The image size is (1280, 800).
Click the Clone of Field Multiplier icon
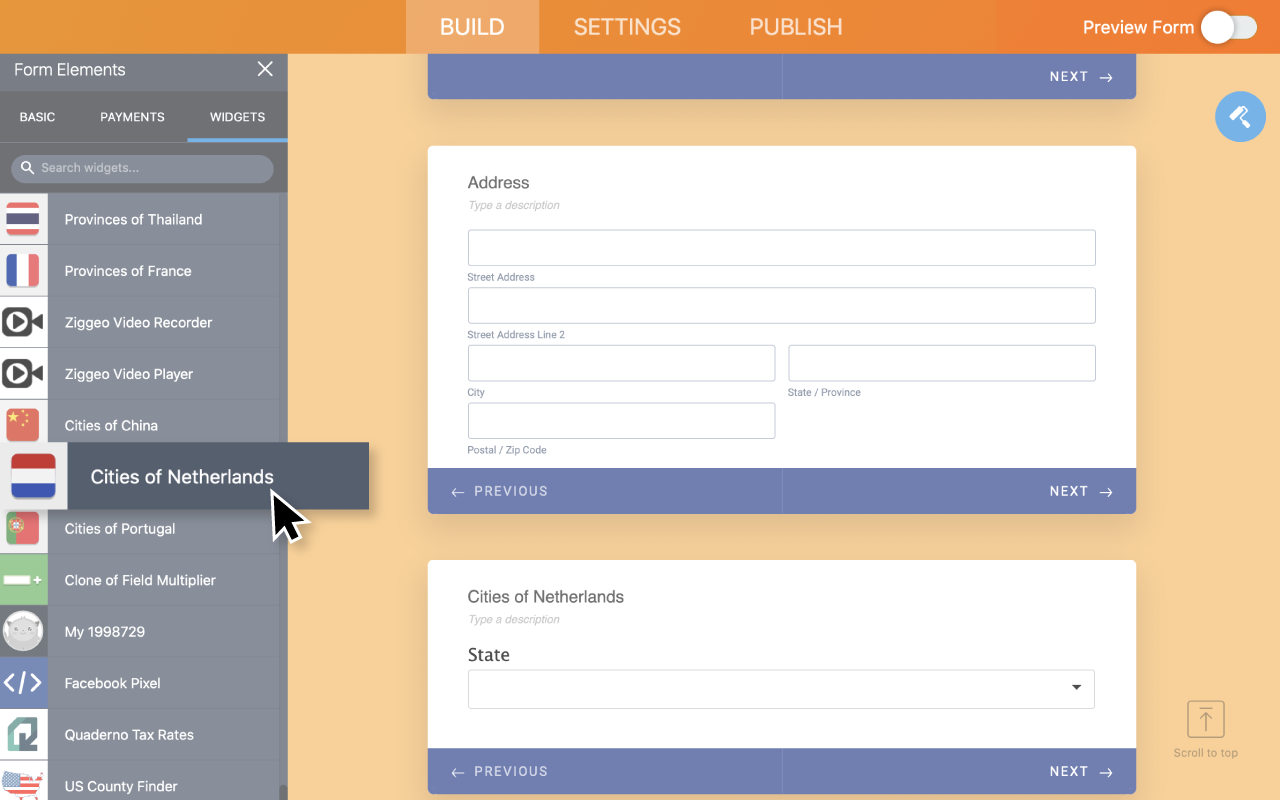point(22,580)
